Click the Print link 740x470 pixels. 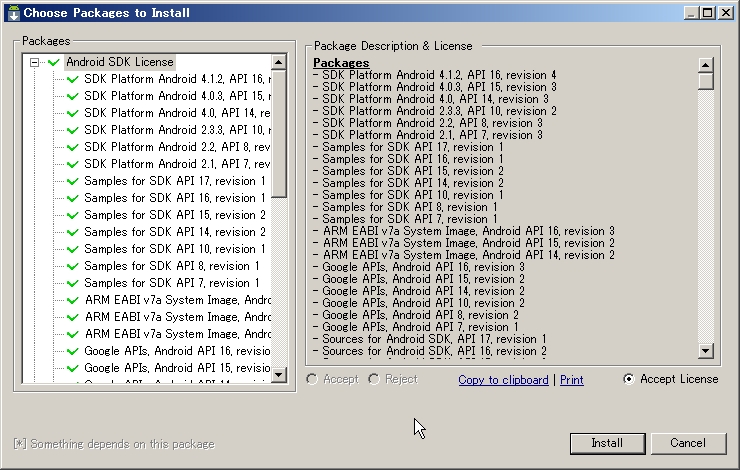(572, 380)
